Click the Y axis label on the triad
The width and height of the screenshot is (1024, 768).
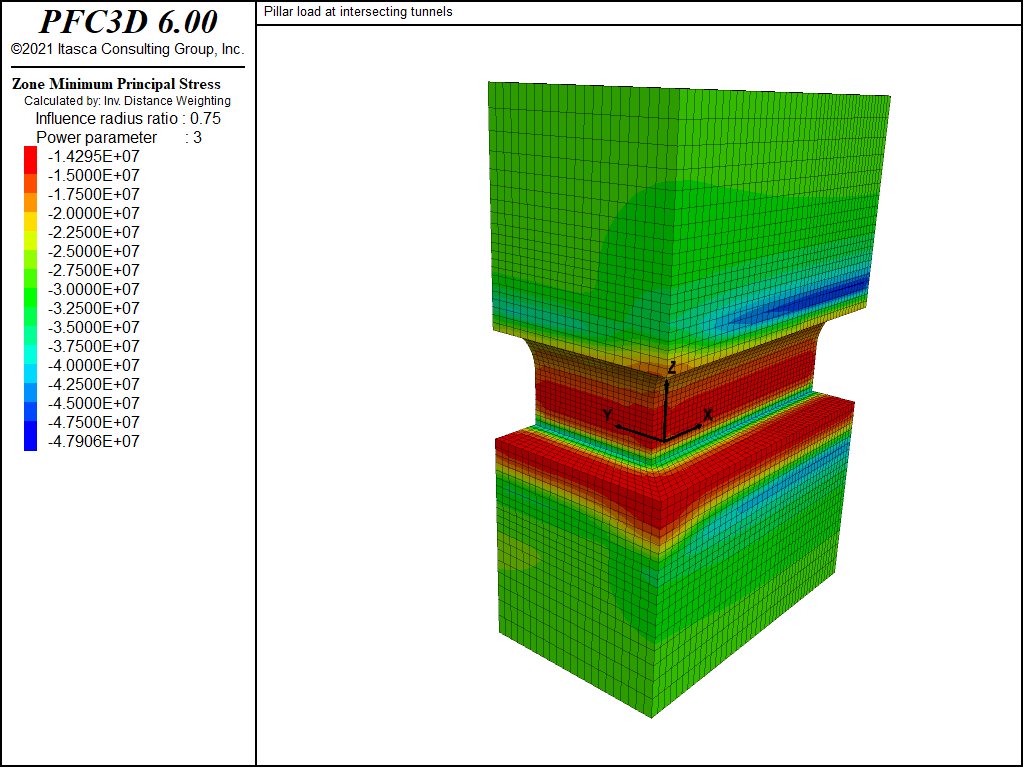click(608, 415)
